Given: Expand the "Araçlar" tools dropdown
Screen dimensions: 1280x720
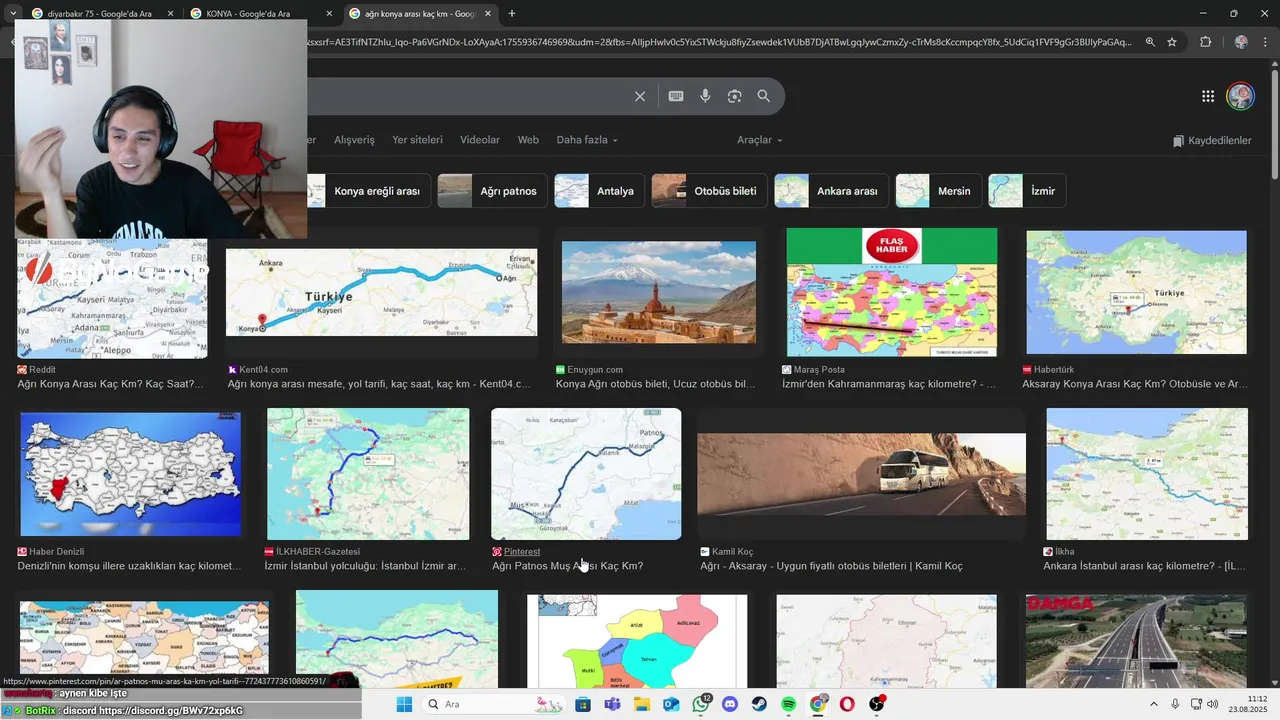Looking at the screenshot, I should [760, 140].
